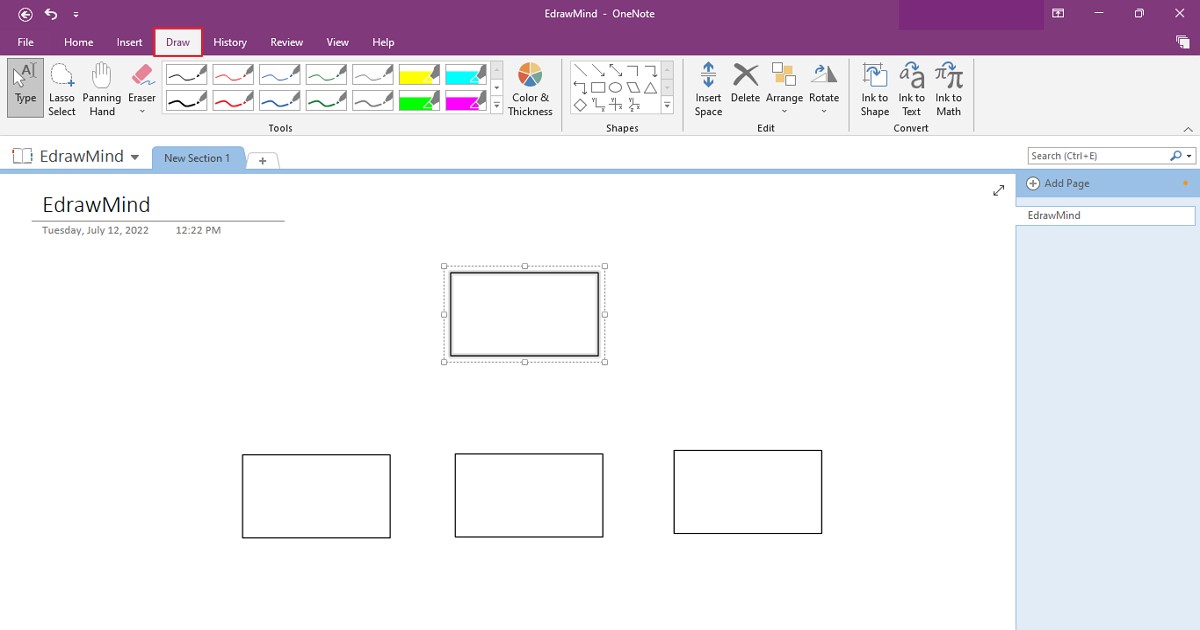Open the Draw tab
This screenshot has height=630, width=1200.
click(x=178, y=42)
